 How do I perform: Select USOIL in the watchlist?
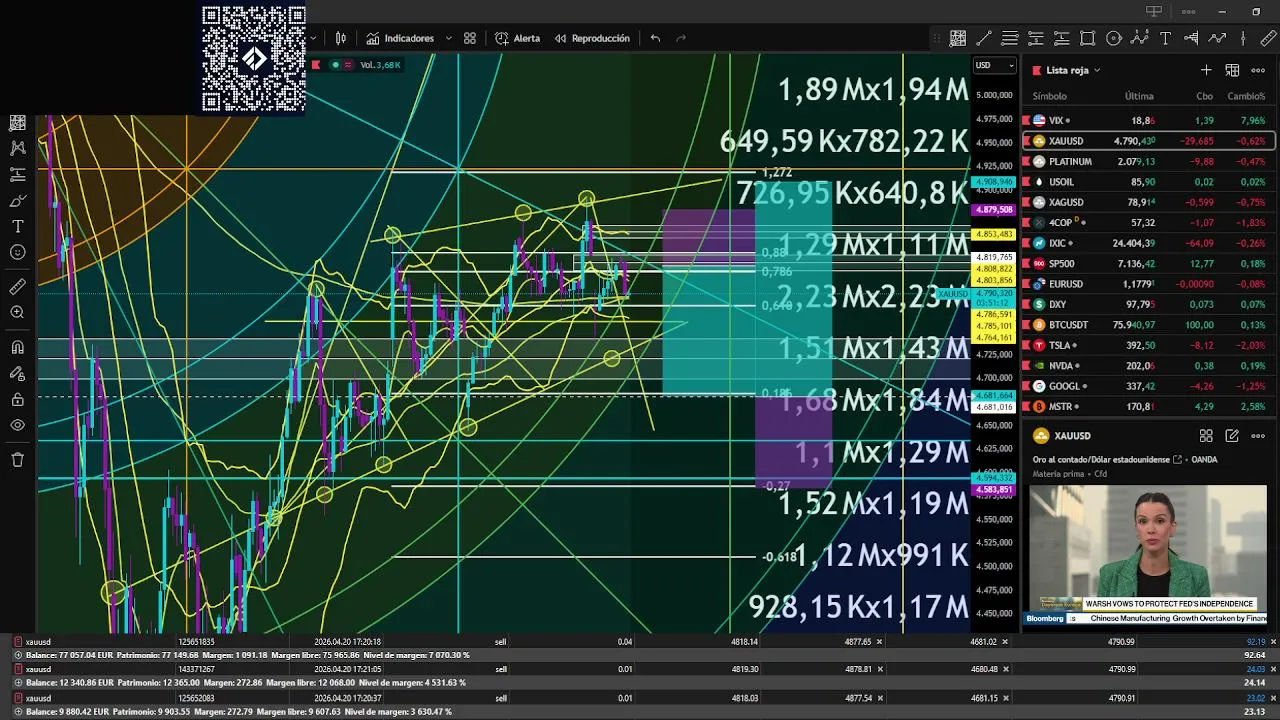click(x=1148, y=182)
